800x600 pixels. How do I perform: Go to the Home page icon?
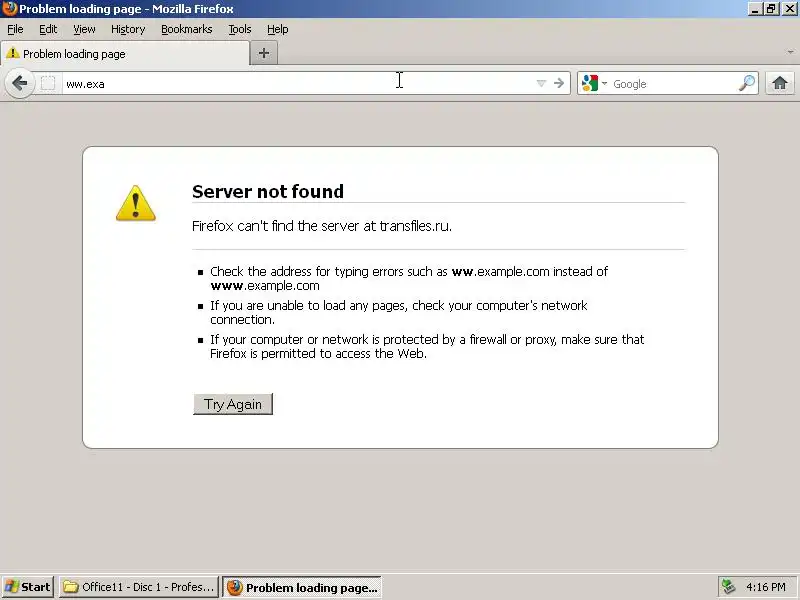tap(780, 83)
